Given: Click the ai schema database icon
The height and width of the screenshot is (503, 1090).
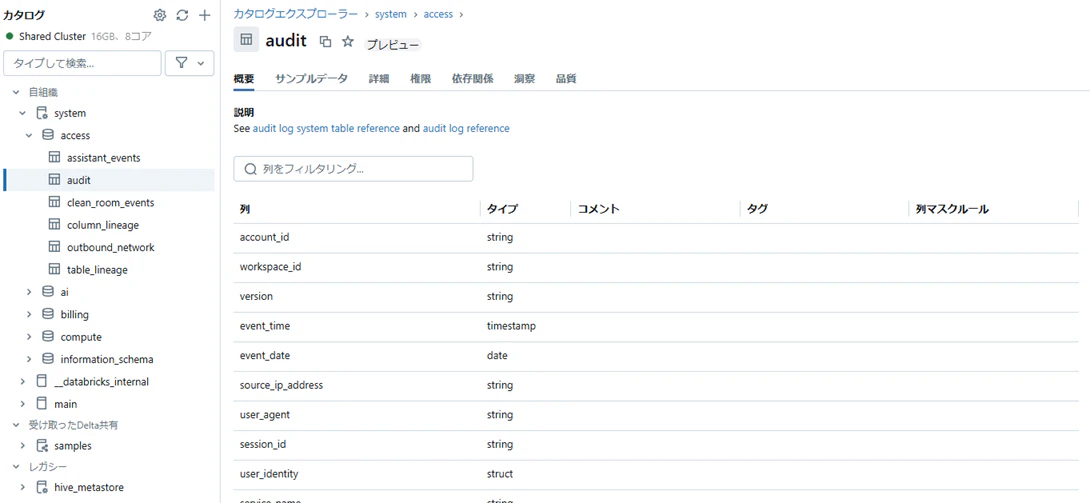Looking at the screenshot, I should click(48, 292).
